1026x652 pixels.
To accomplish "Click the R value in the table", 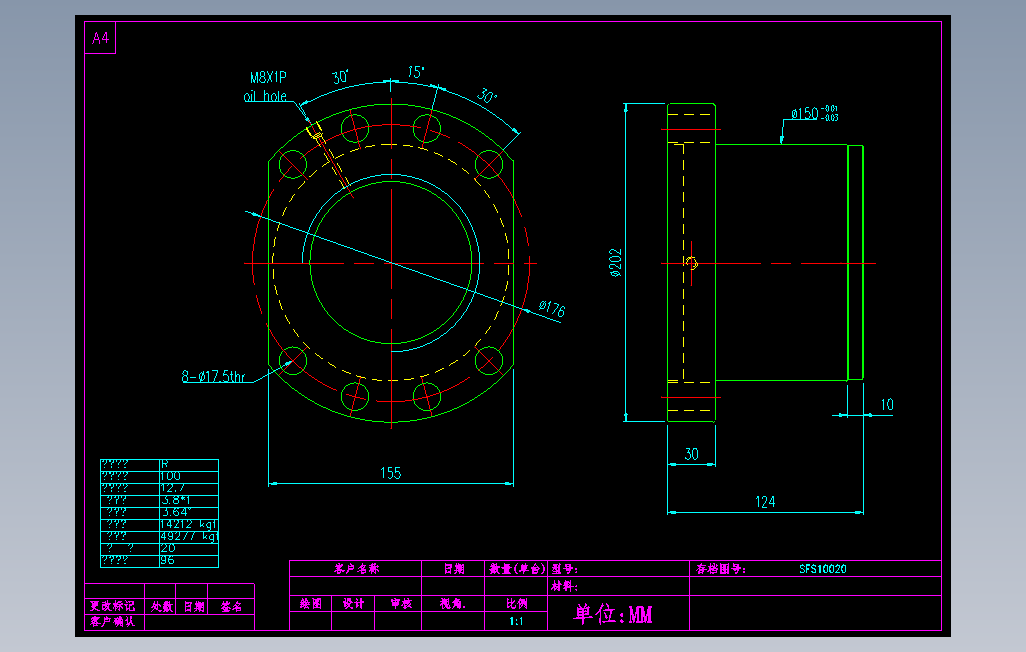I will pyautogui.click(x=188, y=464).
